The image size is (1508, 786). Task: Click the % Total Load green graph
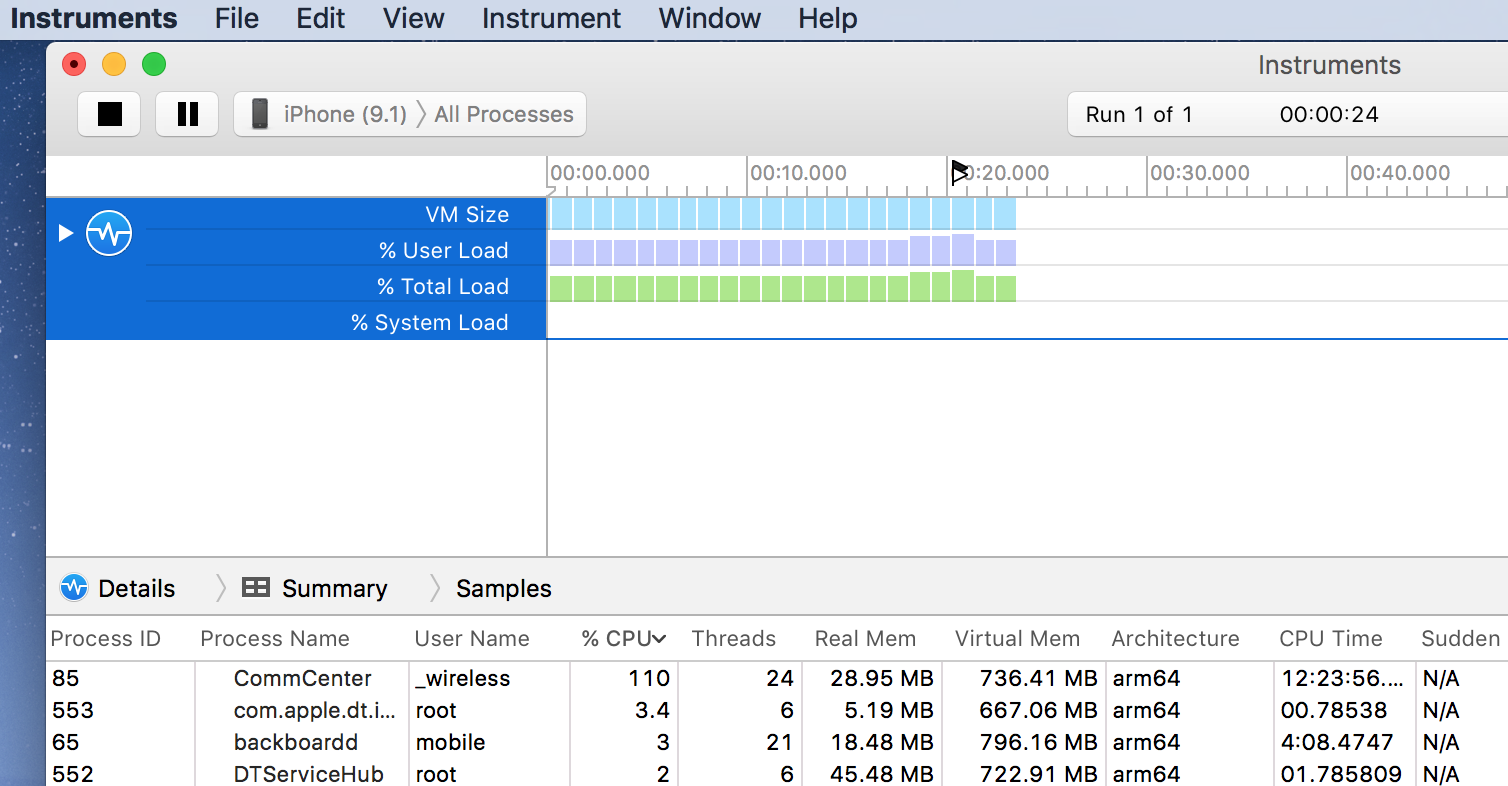(782, 288)
